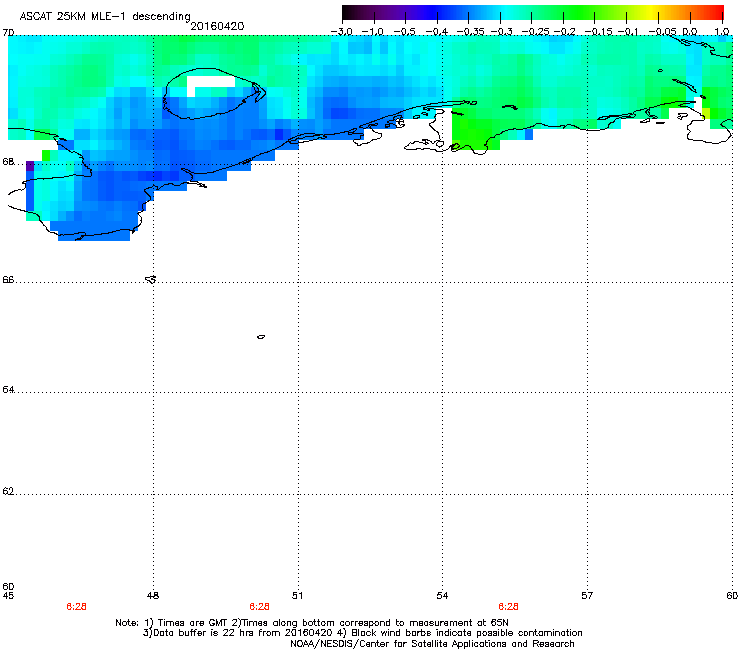Select the "-0.2" color scale label

pyautogui.click(x=565, y=32)
